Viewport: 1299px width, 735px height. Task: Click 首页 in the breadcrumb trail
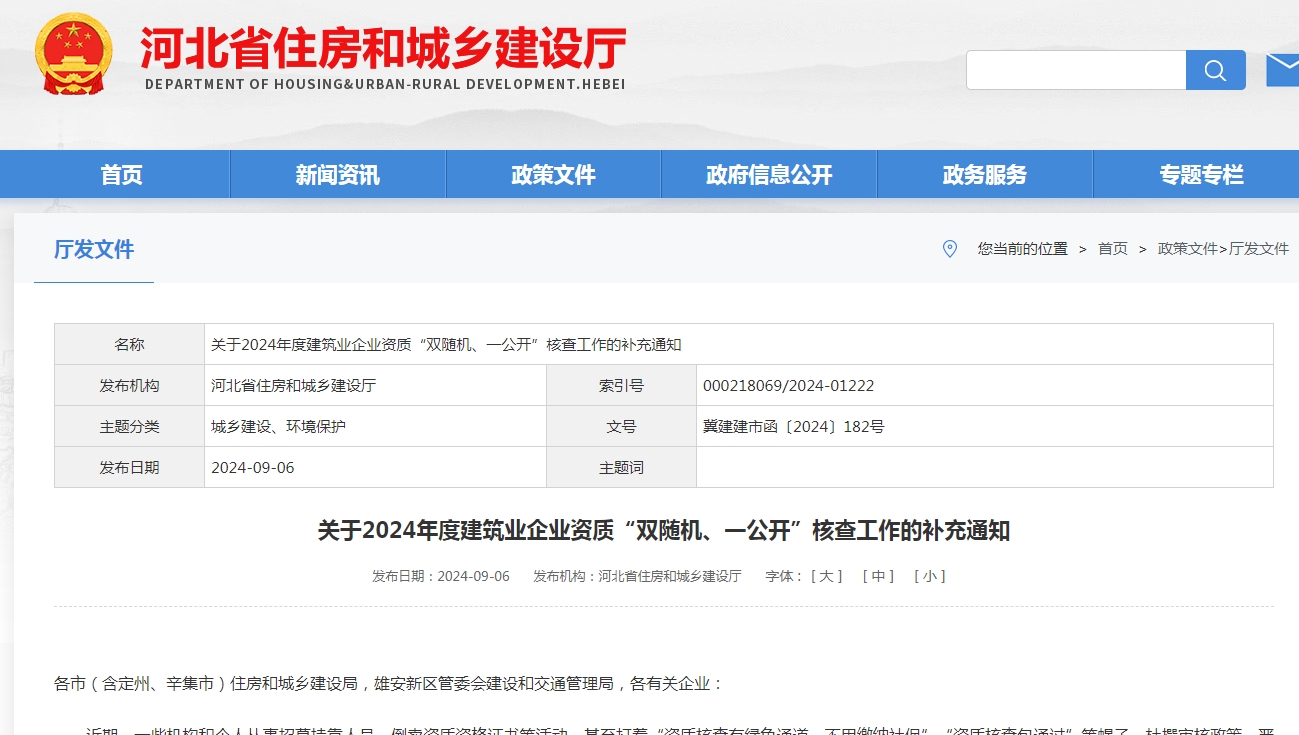point(1112,249)
